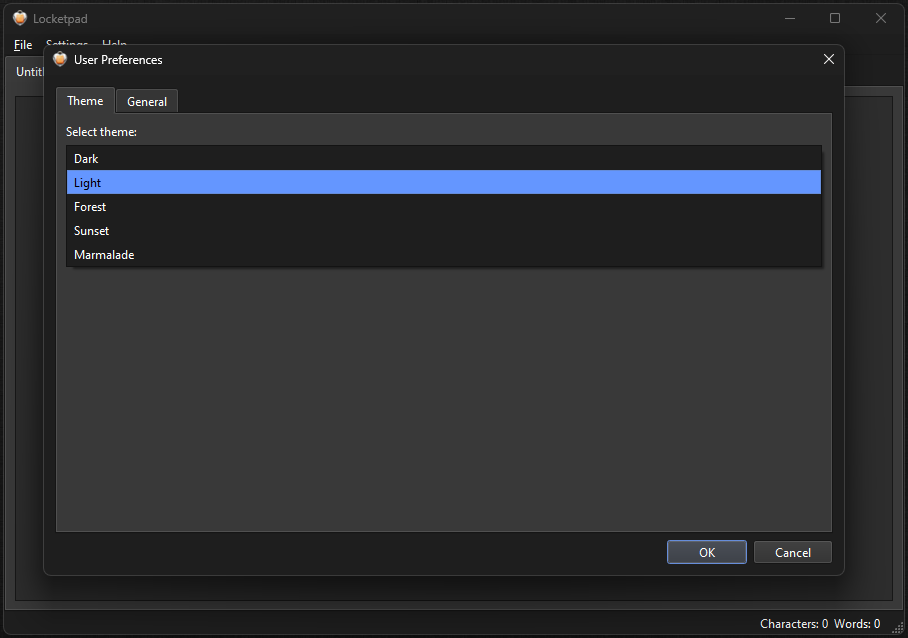Viewport: 908px width, 638px height.
Task: Select the Untitled document tab
Action: click(x=29, y=71)
